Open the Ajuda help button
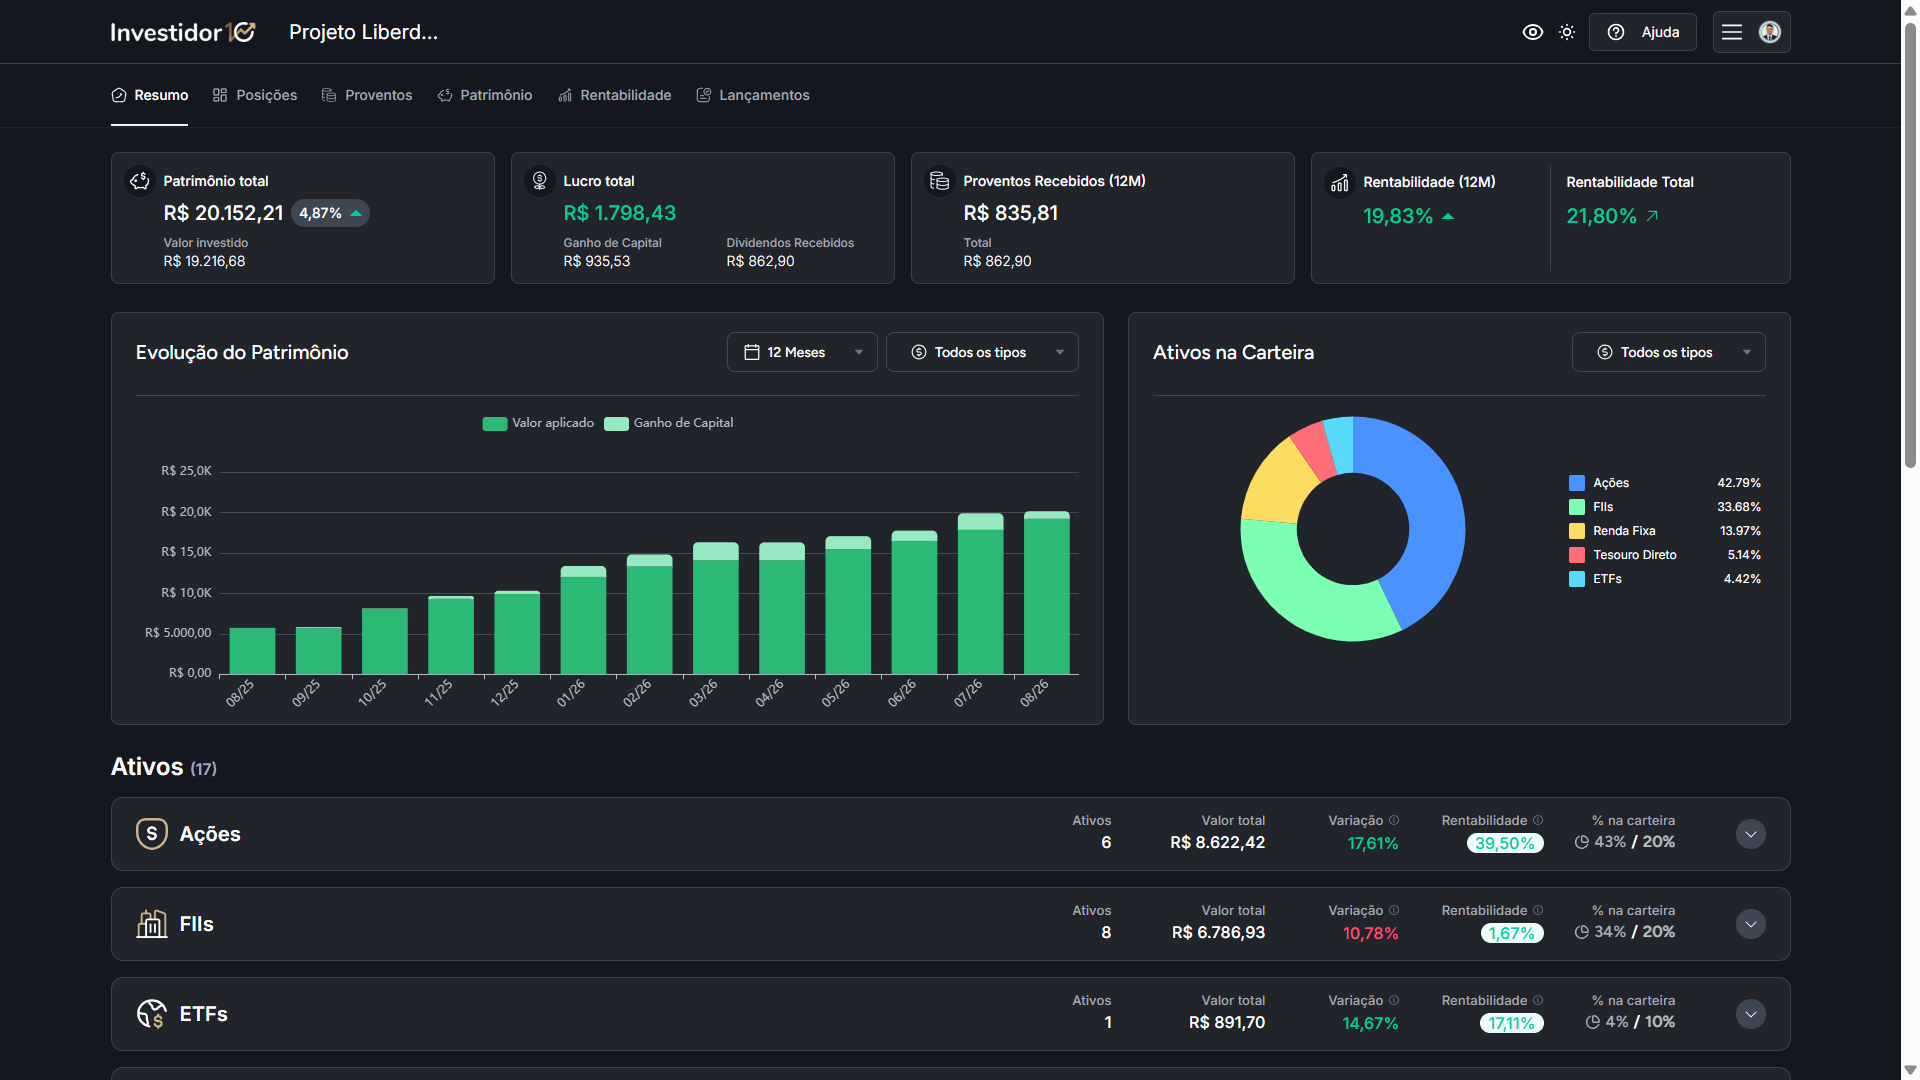Image resolution: width=1920 pixels, height=1080 pixels. [1642, 32]
